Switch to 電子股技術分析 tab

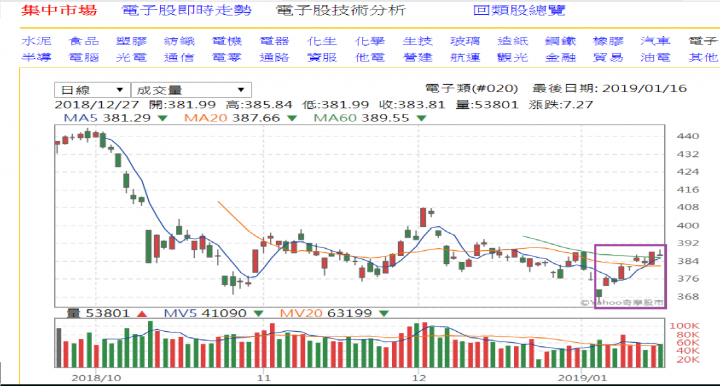341,10
